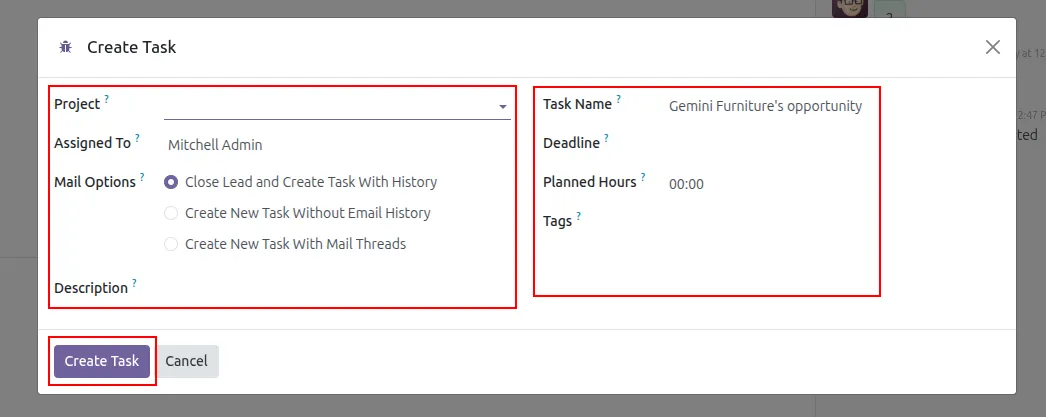Click the help tooltip icon next to Project
1046x417 pixels.
coord(107,99)
